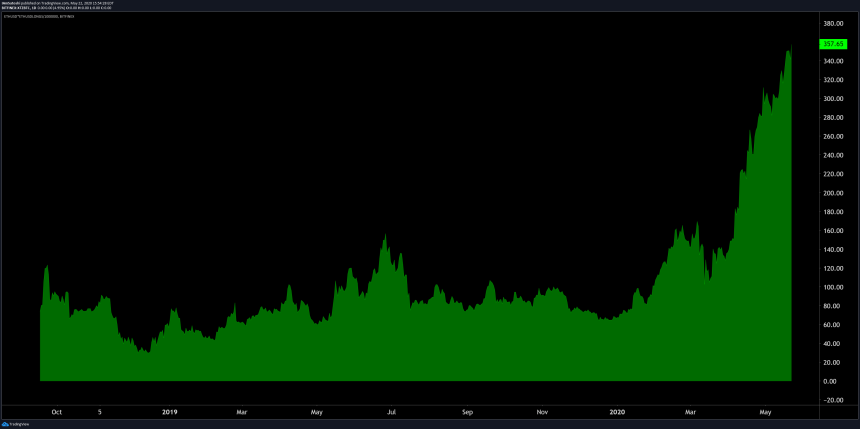The height and width of the screenshot is (429, 860).
Task: Click the 2020 label on time axis
Action: [x=616, y=411]
